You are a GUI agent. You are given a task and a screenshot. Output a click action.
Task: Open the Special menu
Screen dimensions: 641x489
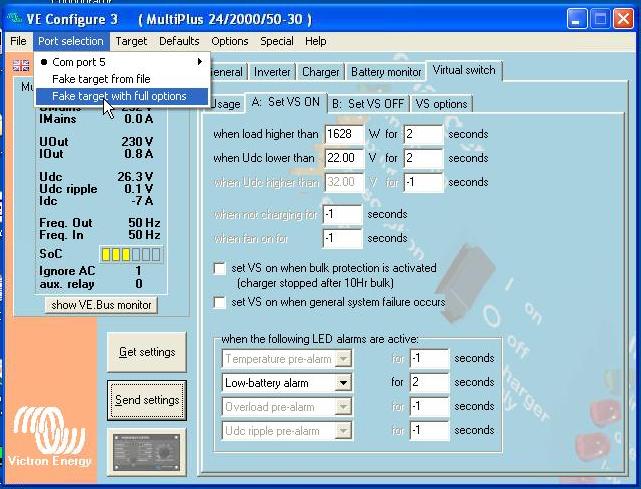277,41
